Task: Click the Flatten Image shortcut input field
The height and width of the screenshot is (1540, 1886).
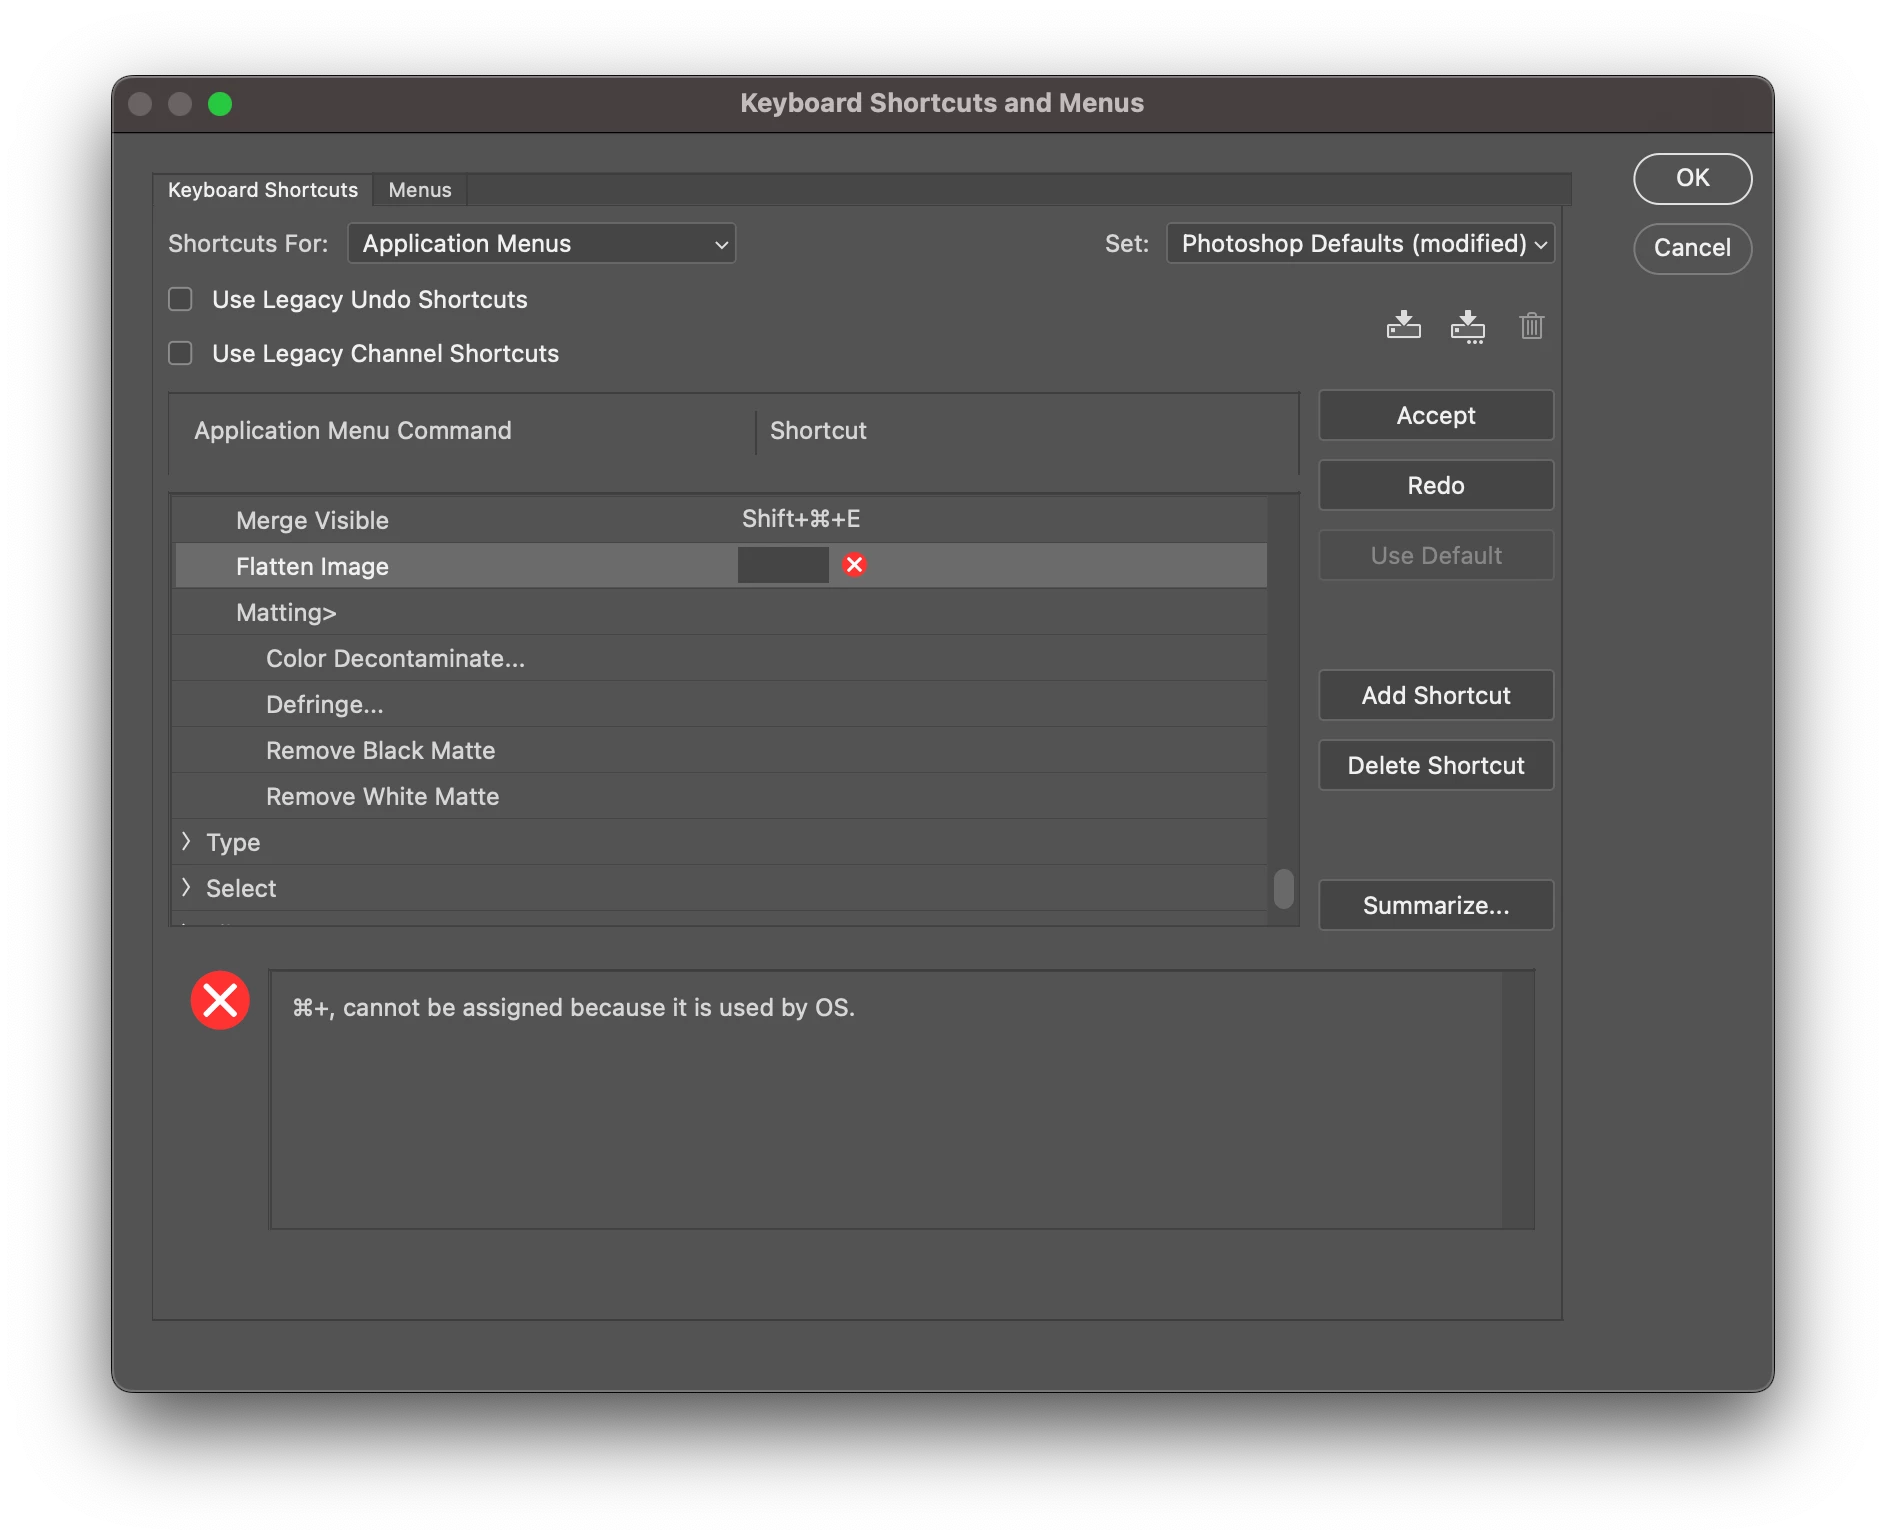Action: (x=783, y=565)
